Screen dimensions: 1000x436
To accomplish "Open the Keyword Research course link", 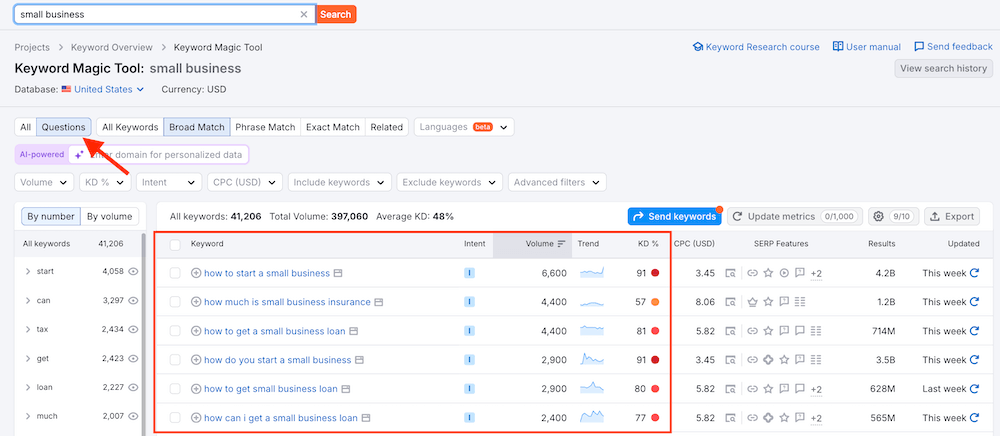I will [756, 47].
